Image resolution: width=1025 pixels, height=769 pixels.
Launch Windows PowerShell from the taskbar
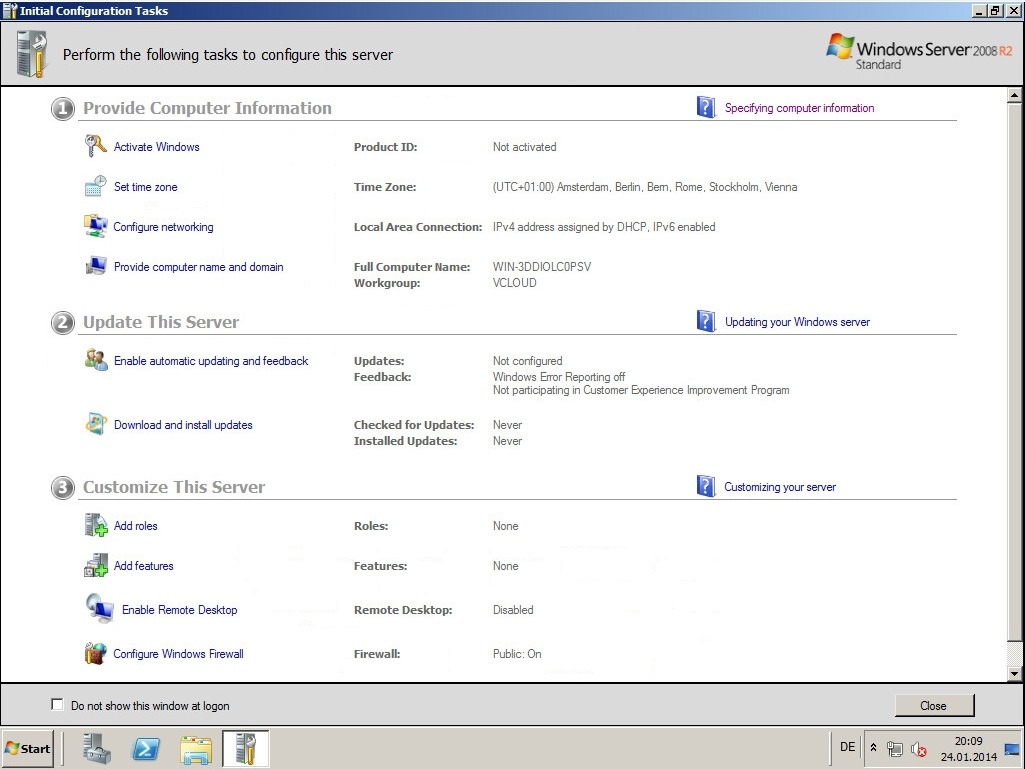[146, 749]
